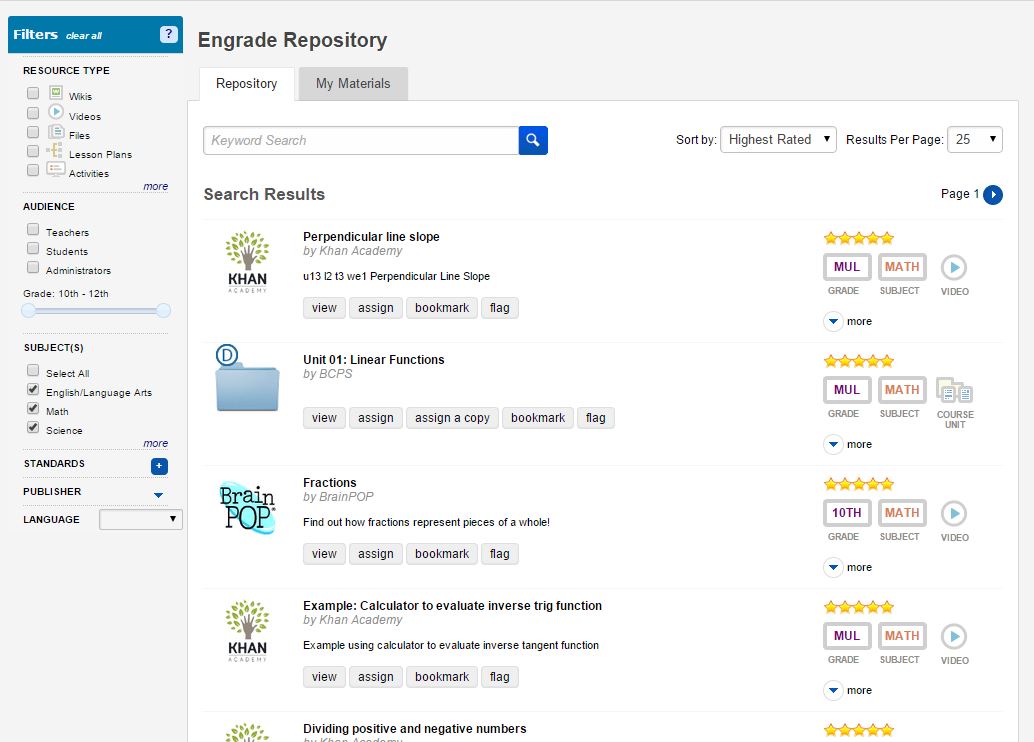Click the Course Unit icon for Unit 01

(954, 390)
